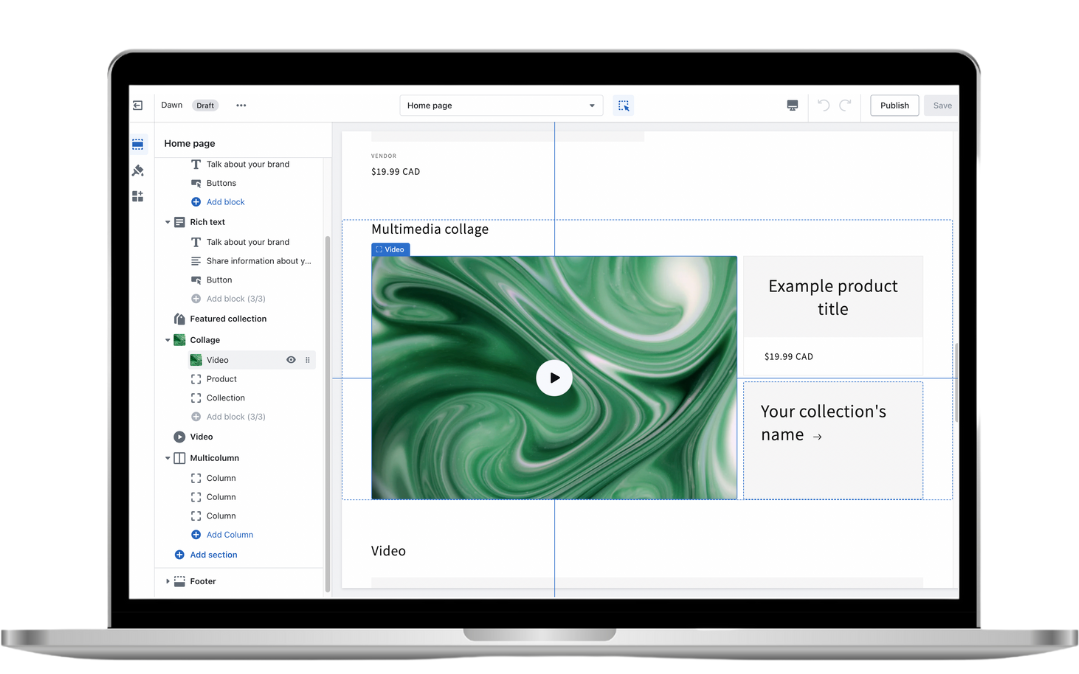Open the app embeds sidebar icon
Image resolution: width=1079 pixels, height=674 pixels.
point(138,196)
